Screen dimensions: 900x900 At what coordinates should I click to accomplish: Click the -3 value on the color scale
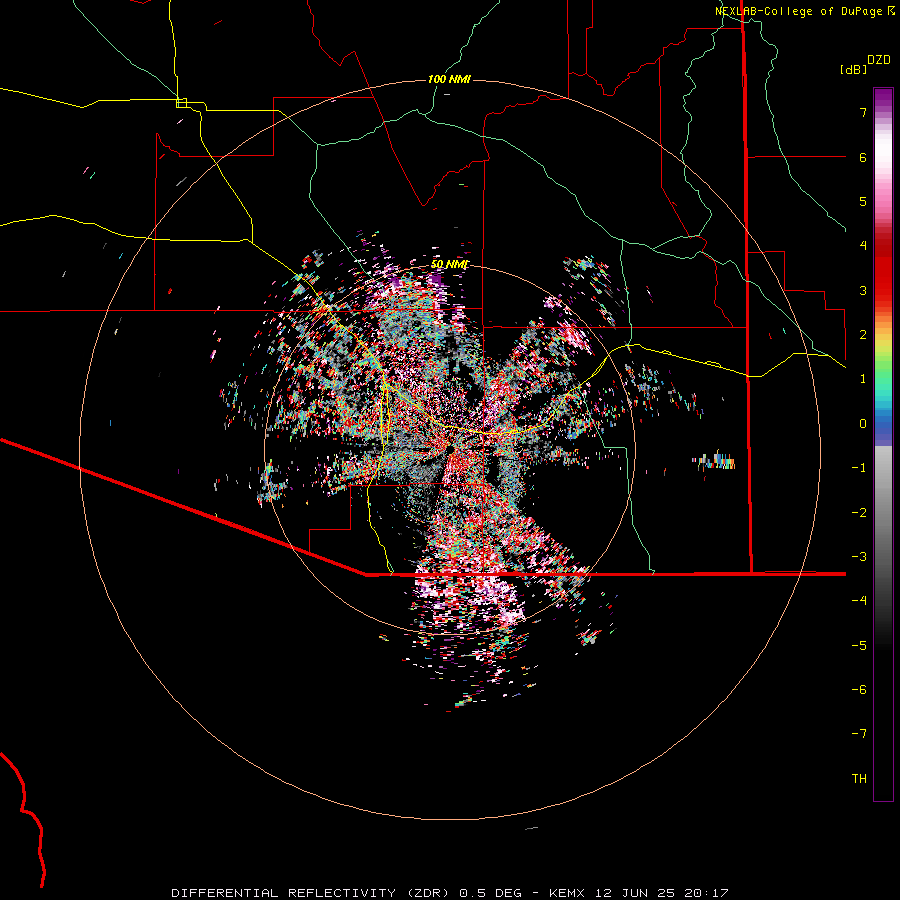[859, 556]
